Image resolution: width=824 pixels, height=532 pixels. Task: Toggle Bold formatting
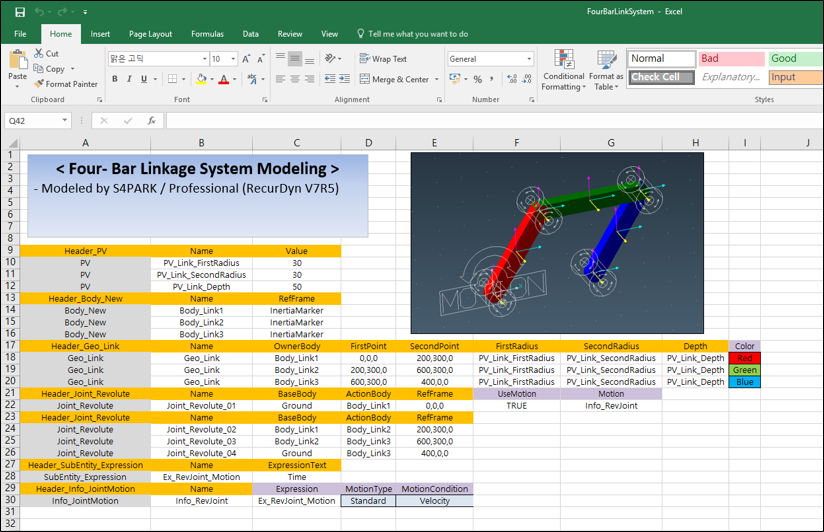coord(115,79)
